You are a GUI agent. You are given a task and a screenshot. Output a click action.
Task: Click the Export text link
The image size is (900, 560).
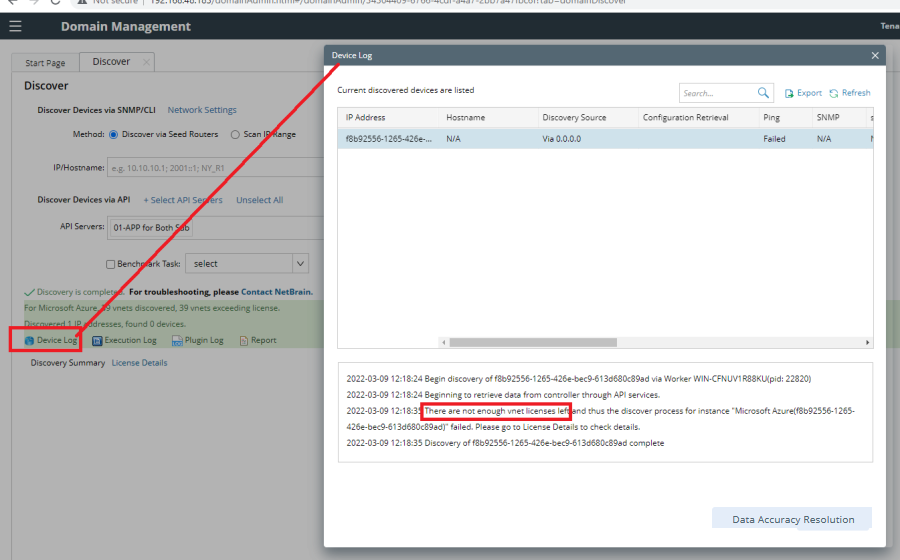pyautogui.click(x=809, y=93)
